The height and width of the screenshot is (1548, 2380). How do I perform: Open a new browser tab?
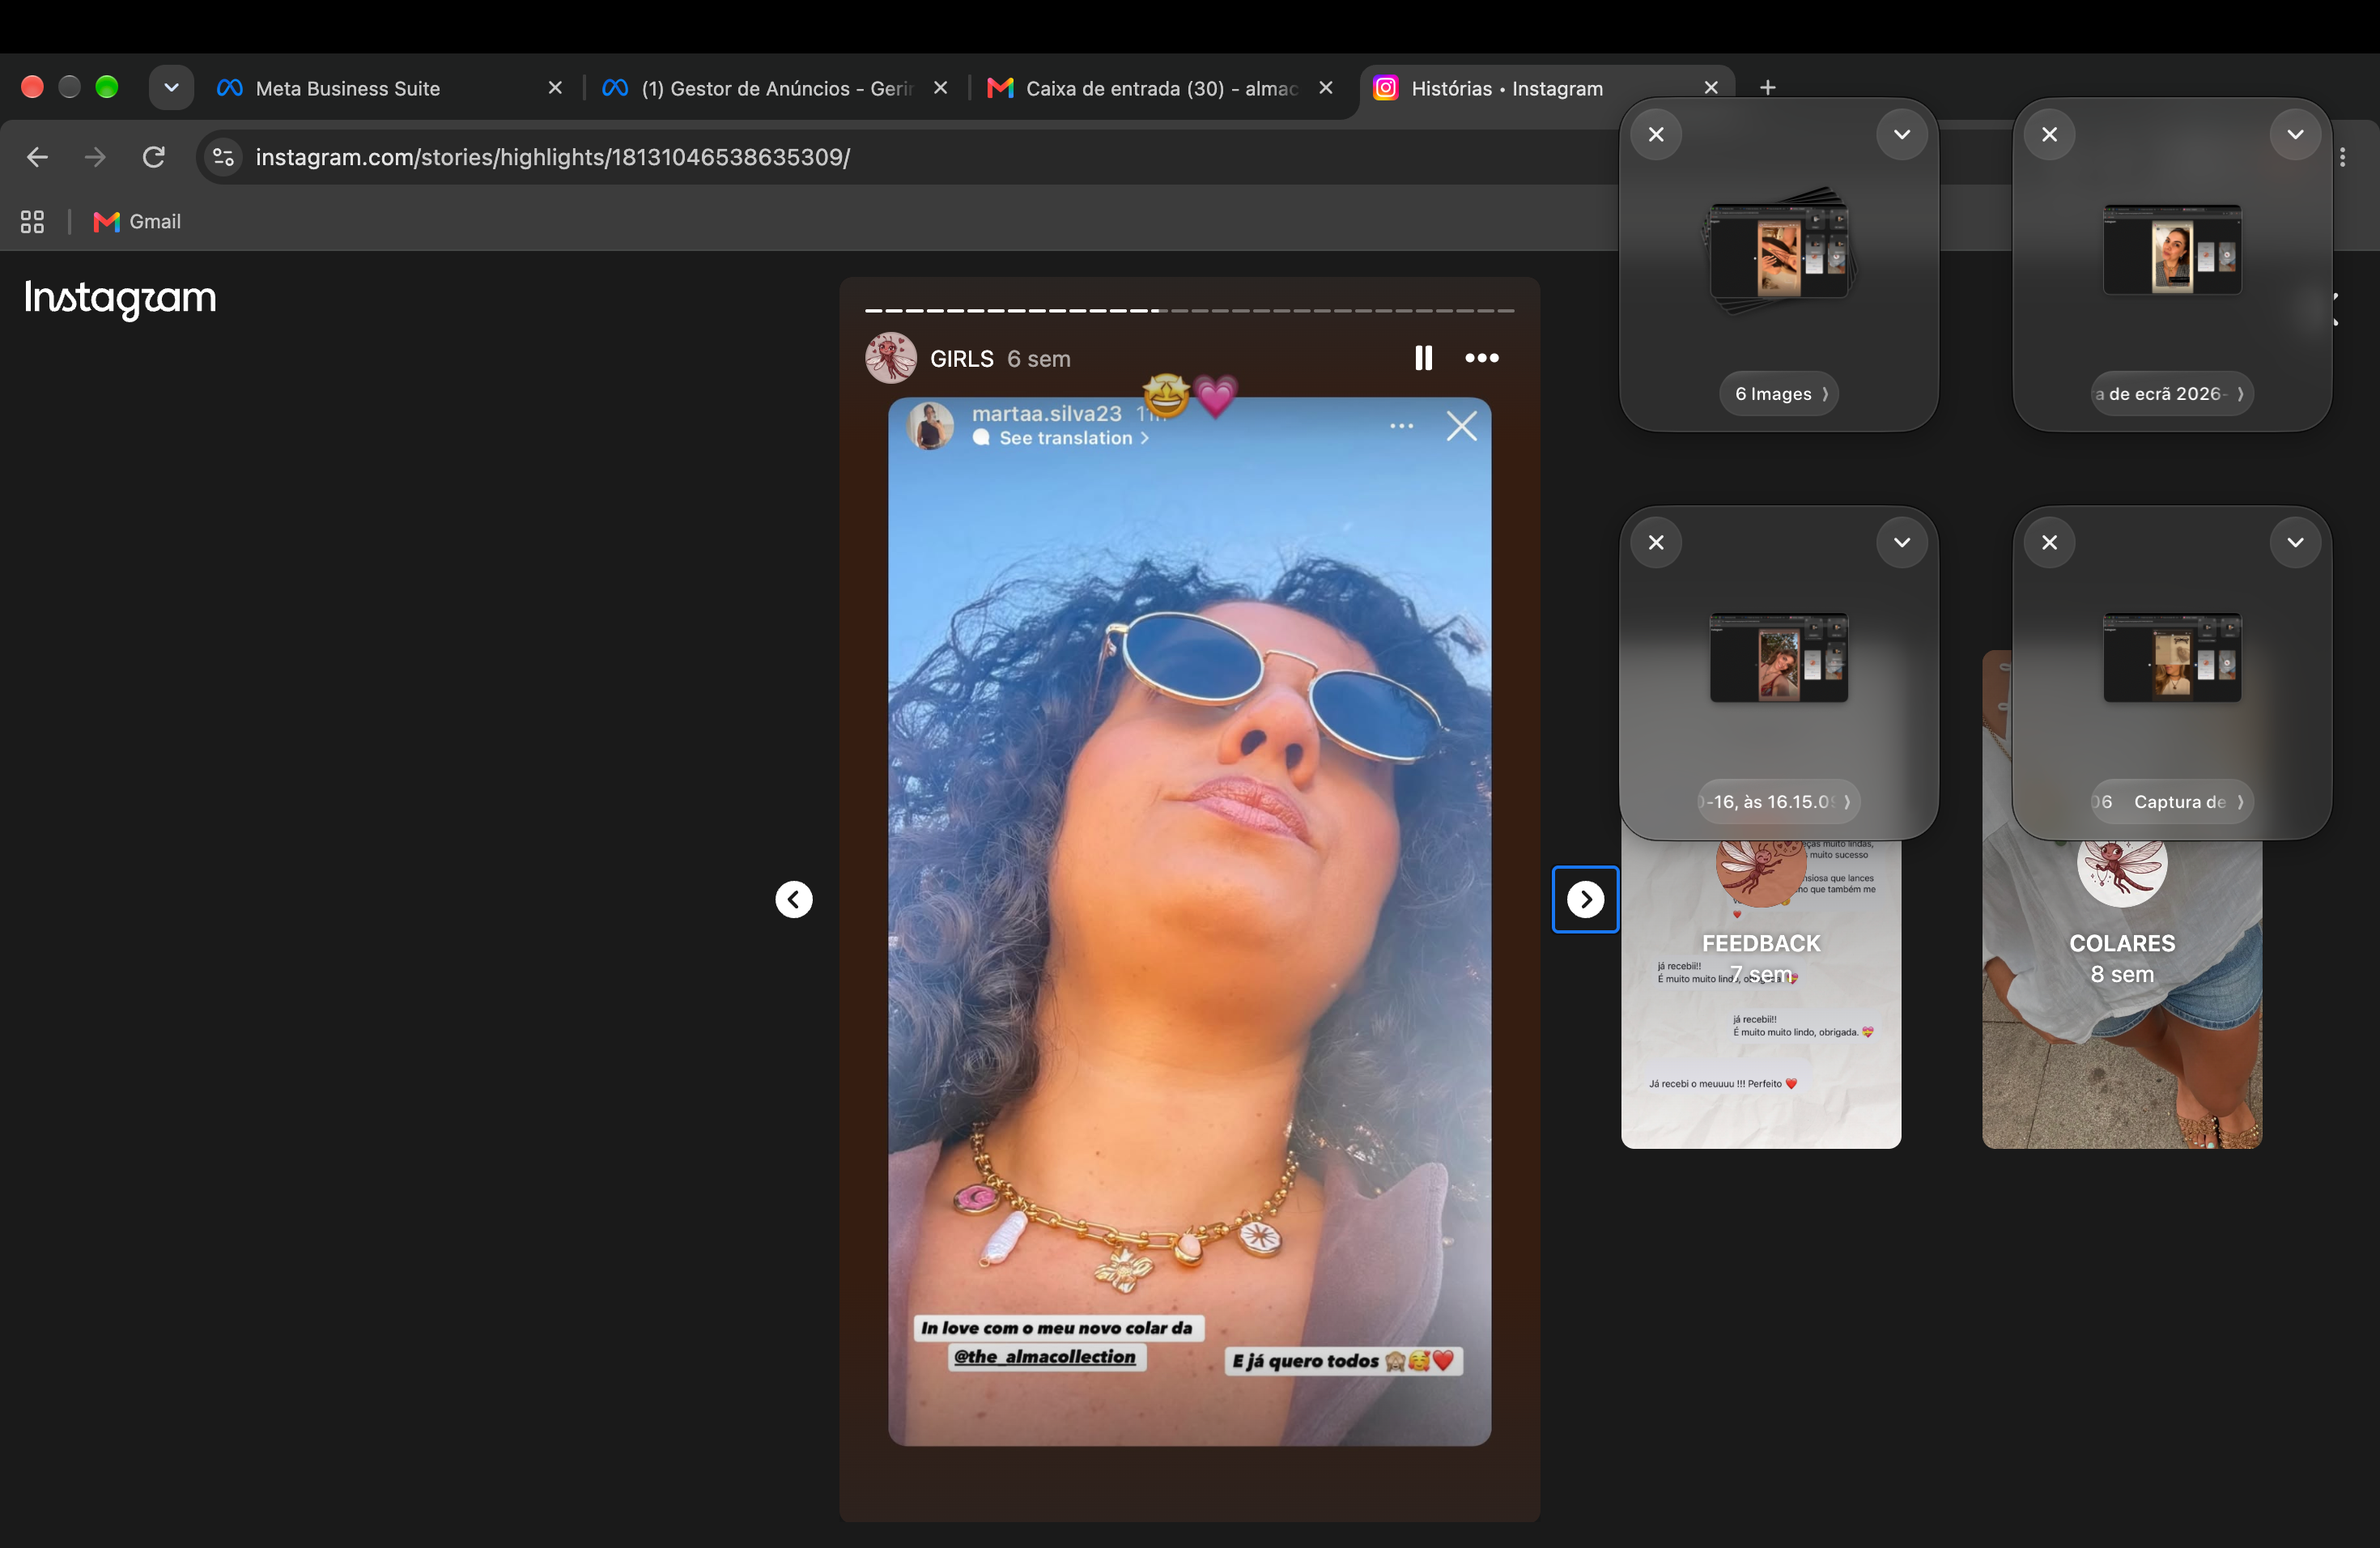click(1768, 88)
